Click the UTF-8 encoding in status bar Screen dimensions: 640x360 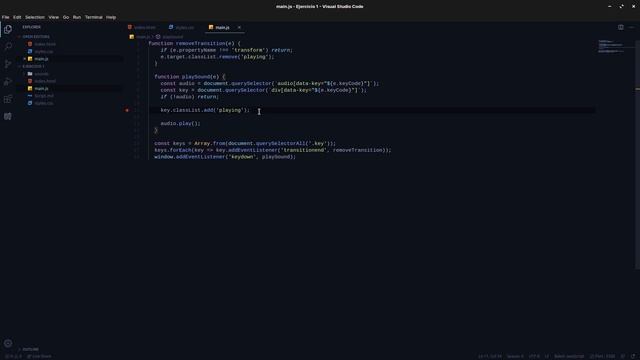[534, 356]
